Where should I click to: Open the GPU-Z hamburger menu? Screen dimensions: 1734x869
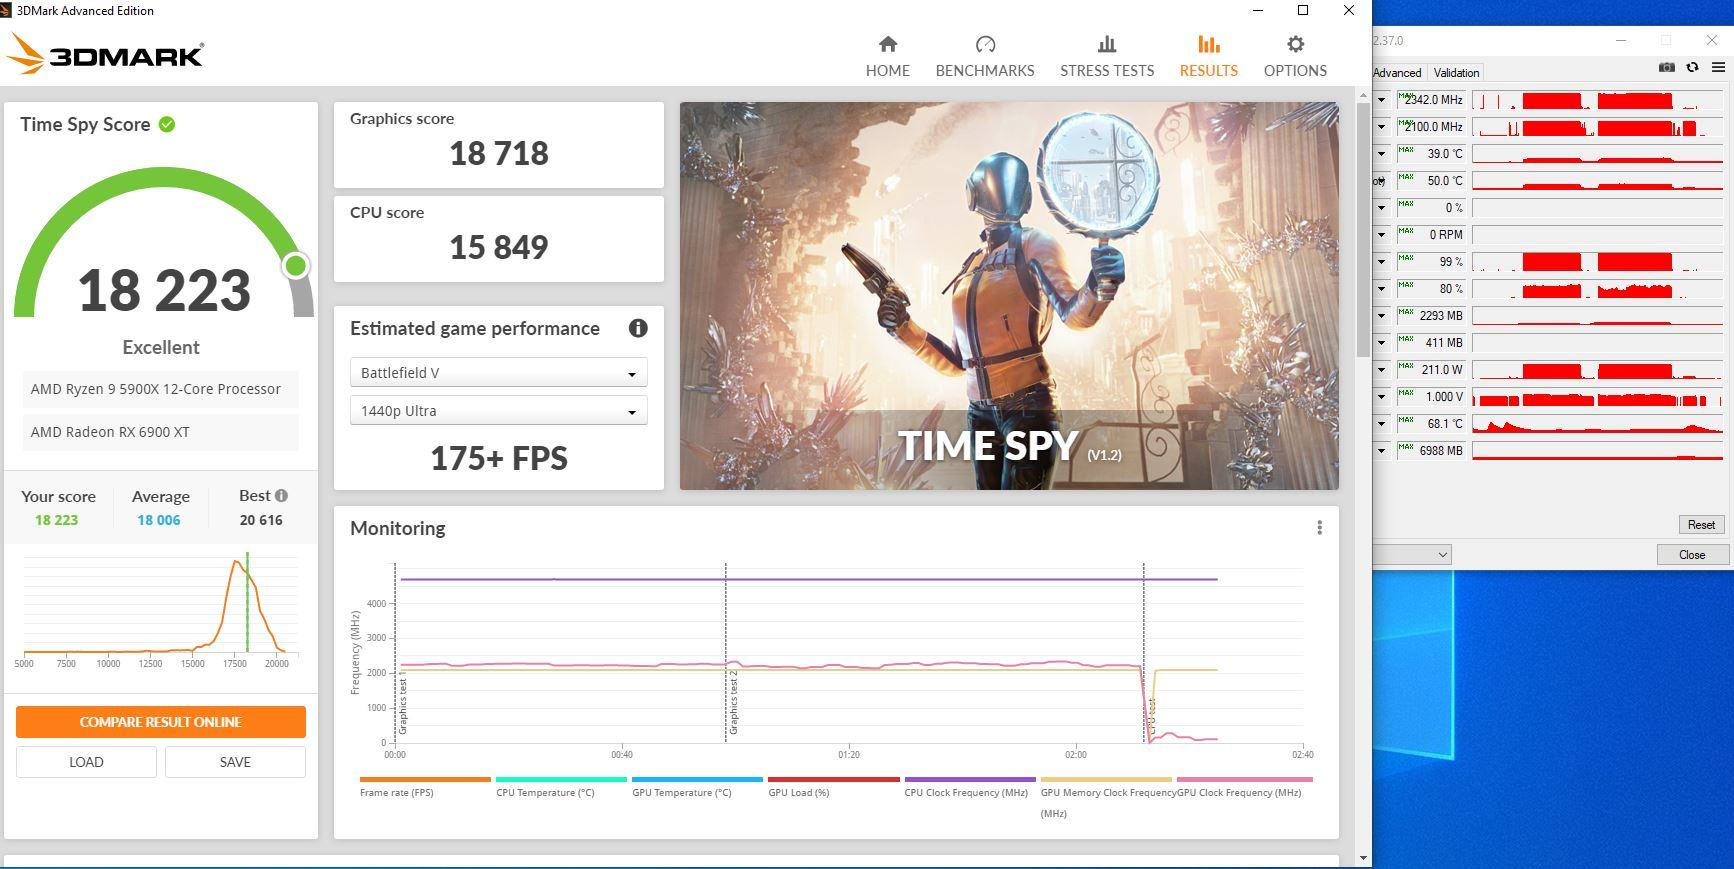(x=1718, y=67)
